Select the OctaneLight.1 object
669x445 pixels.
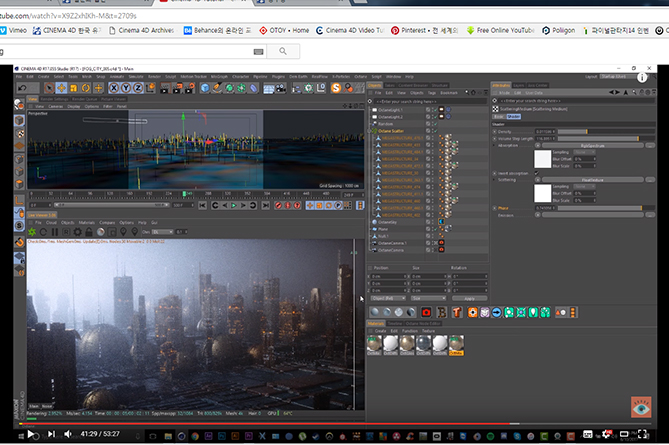tap(390, 110)
